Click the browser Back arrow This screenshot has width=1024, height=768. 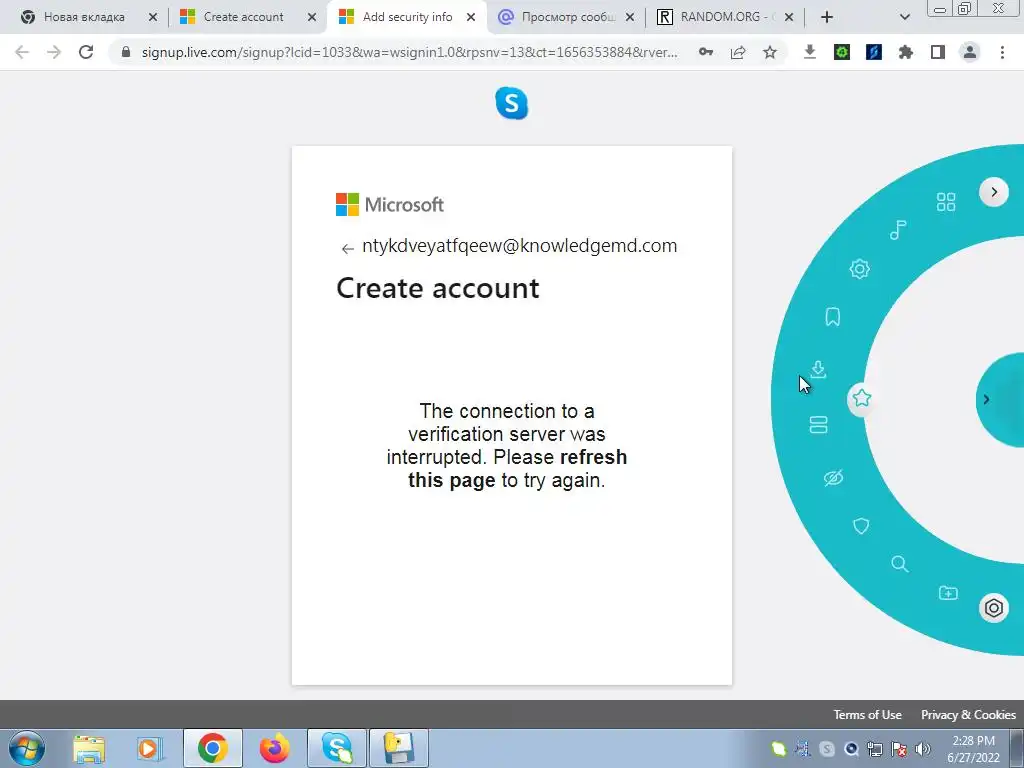tap(22, 52)
